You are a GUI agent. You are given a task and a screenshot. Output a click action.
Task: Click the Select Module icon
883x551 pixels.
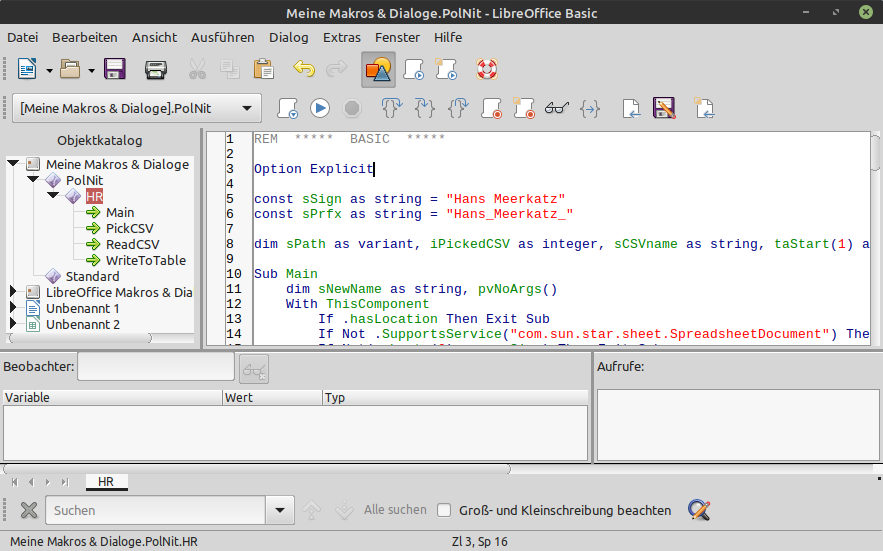click(446, 69)
